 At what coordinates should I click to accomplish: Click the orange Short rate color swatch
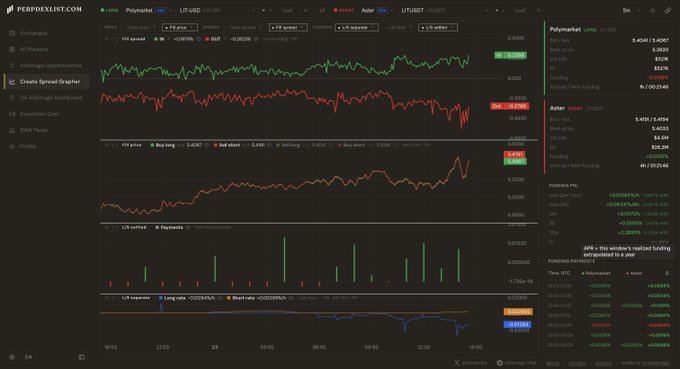pos(229,298)
